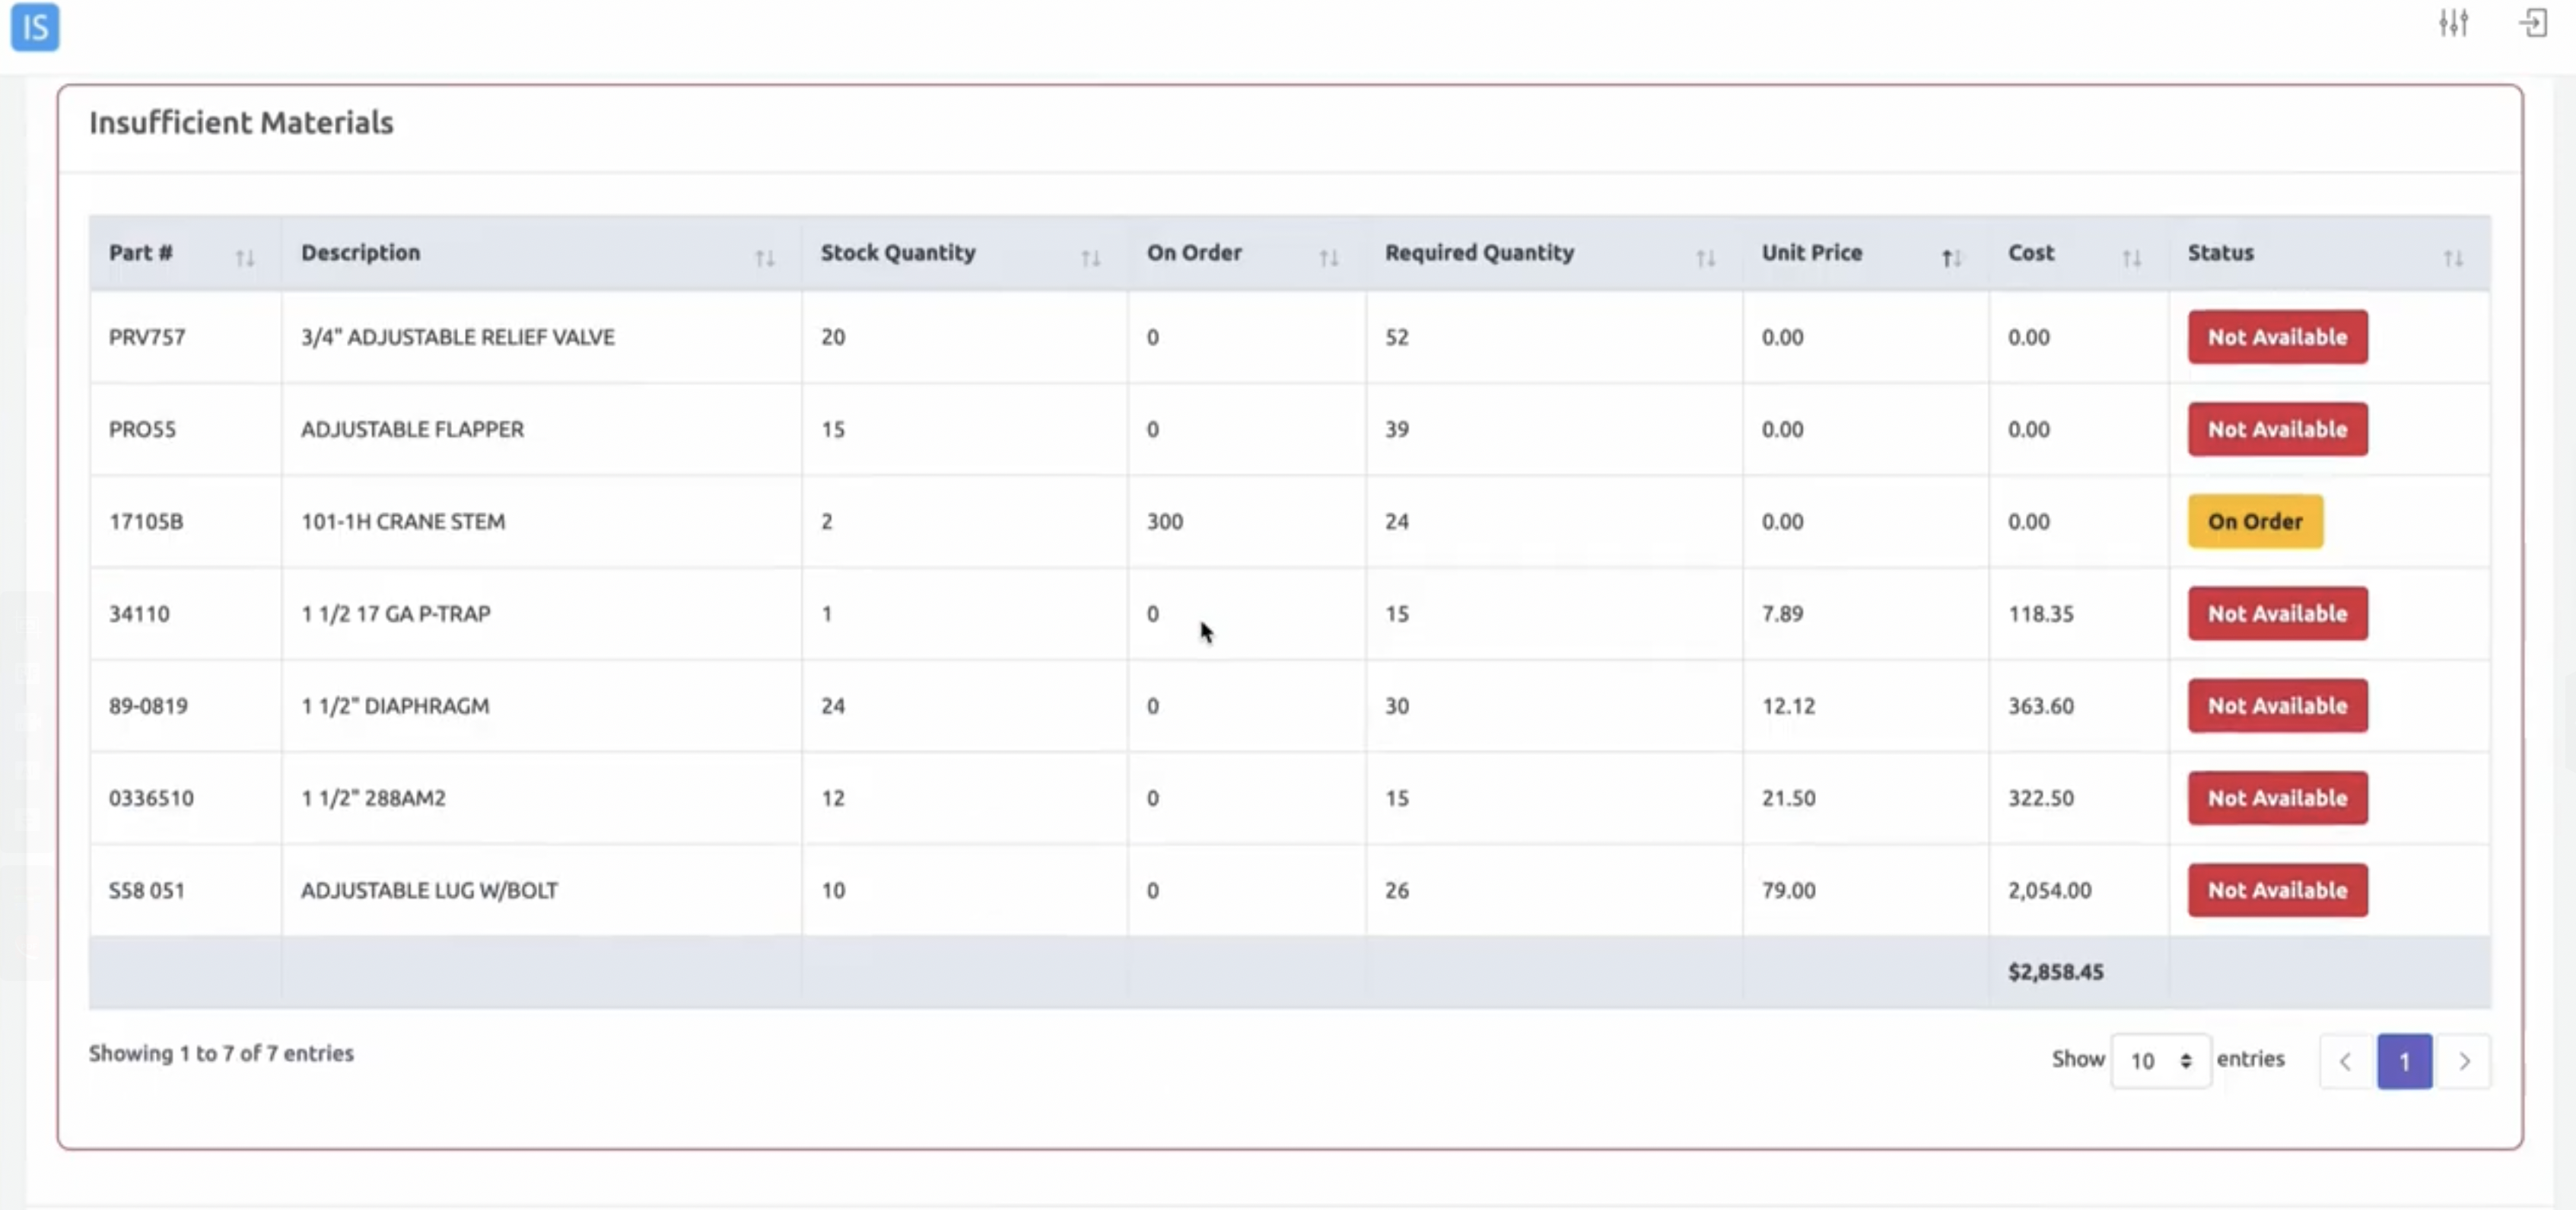2576x1210 pixels.
Task: Sort by Required Quantity column arrows
Action: [x=1705, y=258]
